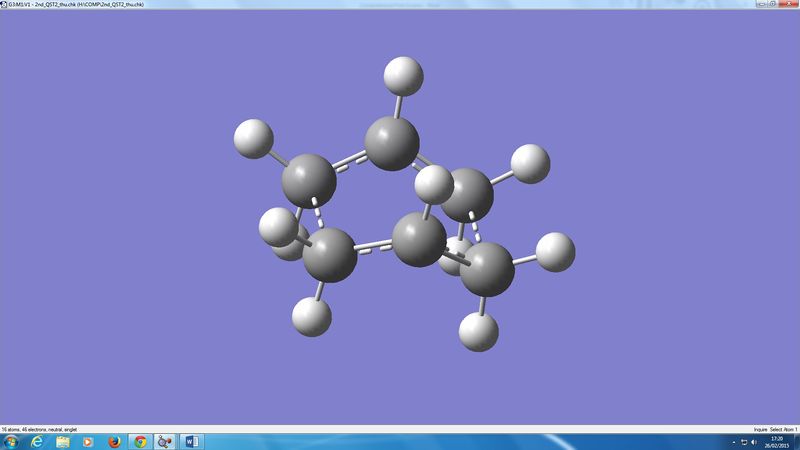This screenshot has height=450, width=800.
Task: Open the volume speaker tray icon
Action: tap(754, 442)
